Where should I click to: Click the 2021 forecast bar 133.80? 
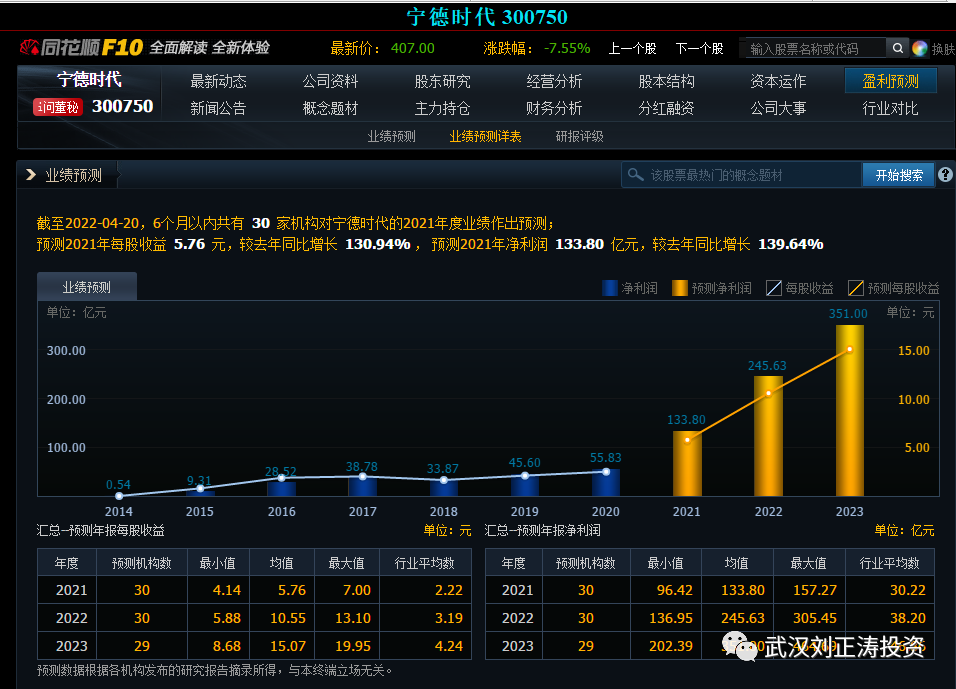coord(687,463)
